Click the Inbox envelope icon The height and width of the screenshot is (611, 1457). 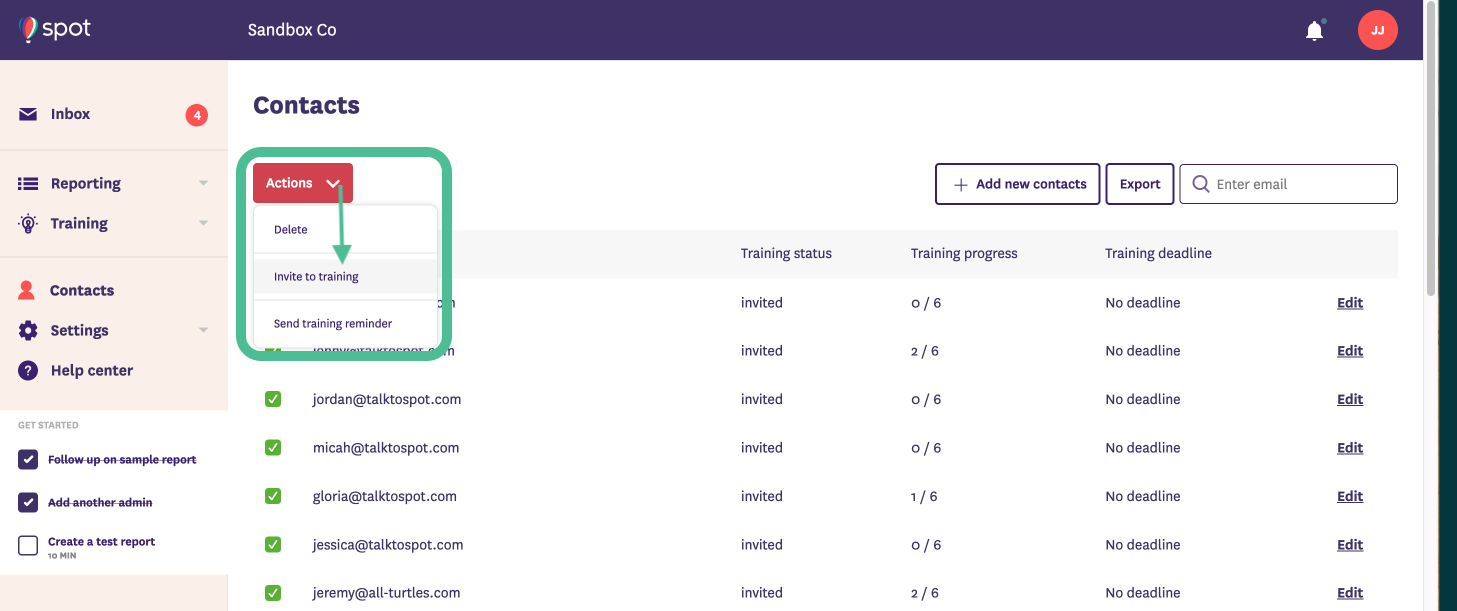(x=28, y=114)
